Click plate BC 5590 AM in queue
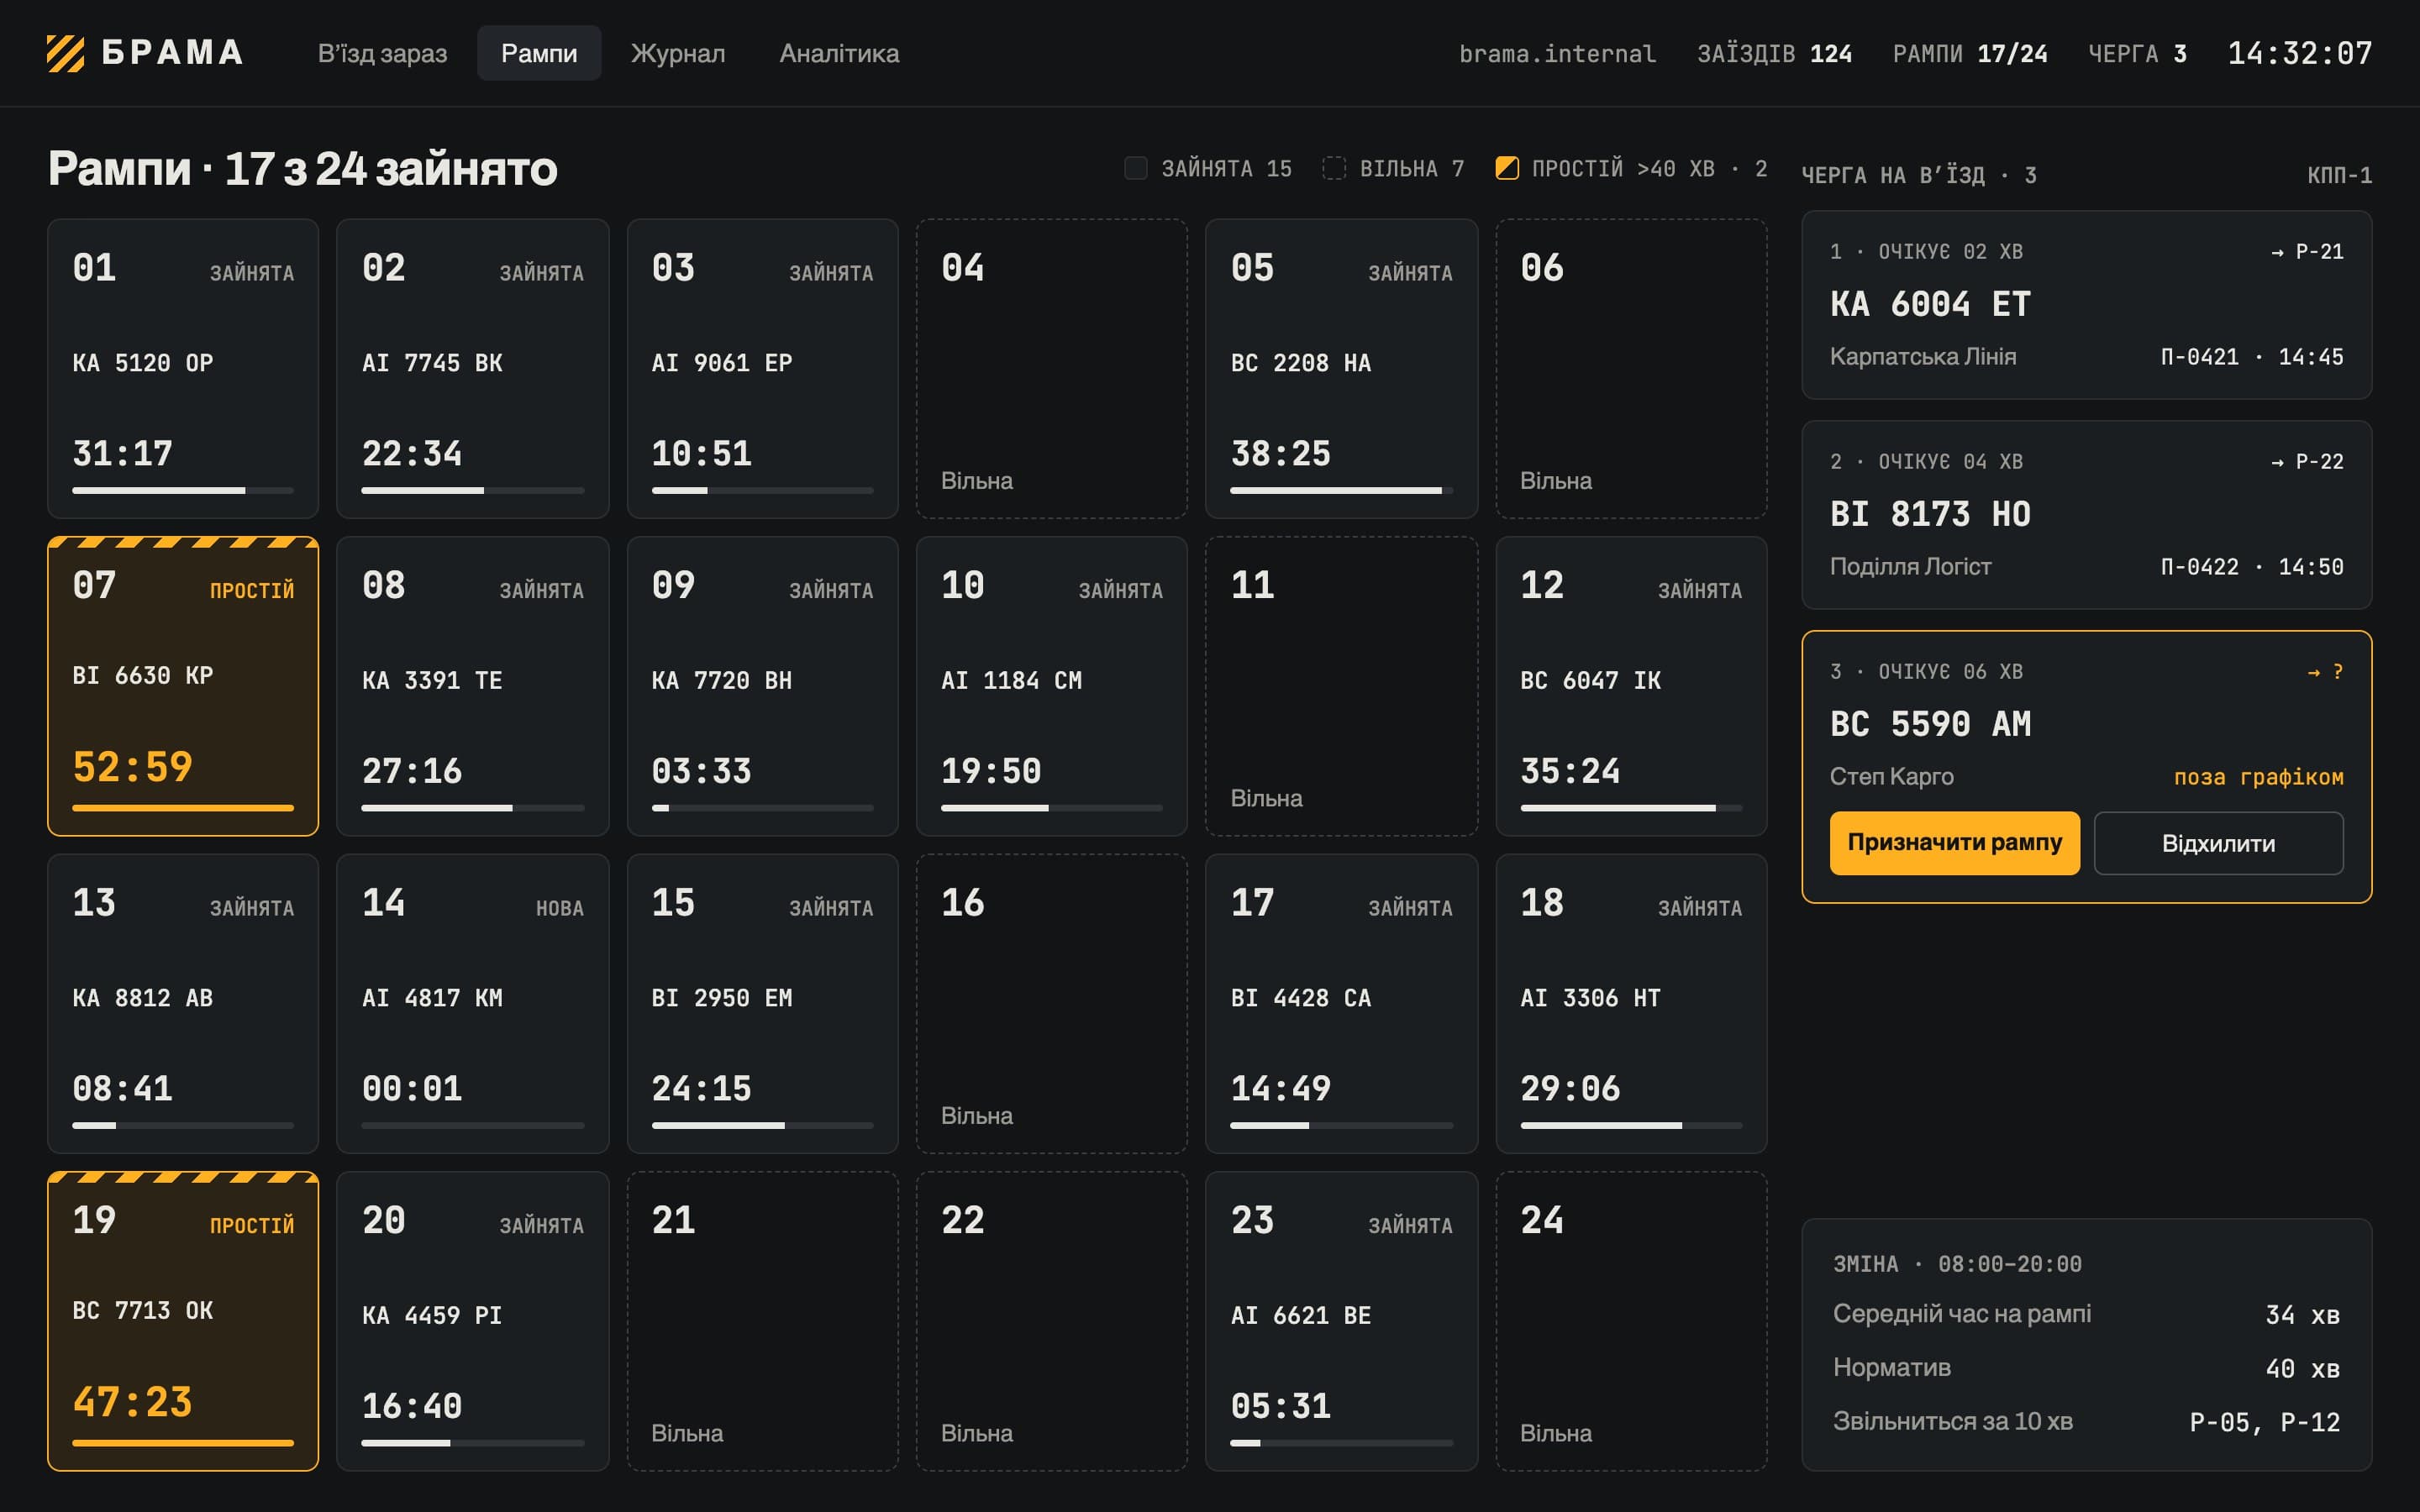The width and height of the screenshot is (2420, 1512). (x=1930, y=724)
